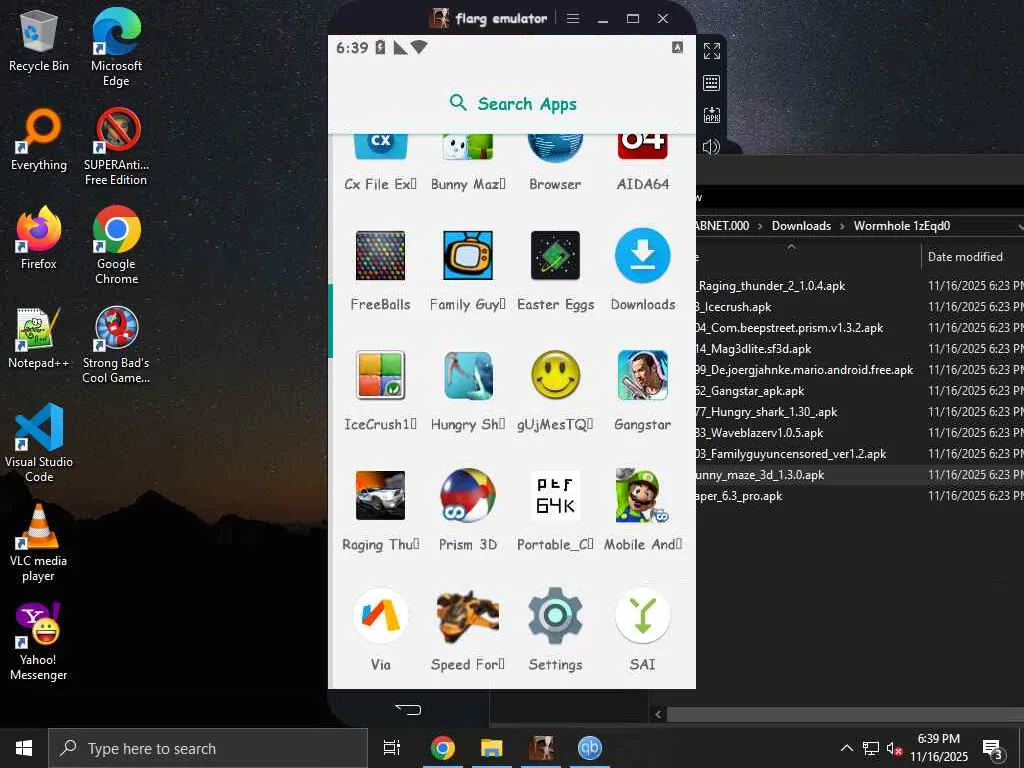Open SUPERAntiSpyware Free Edition shortcut
This screenshot has width=1024, height=768.
116,147
